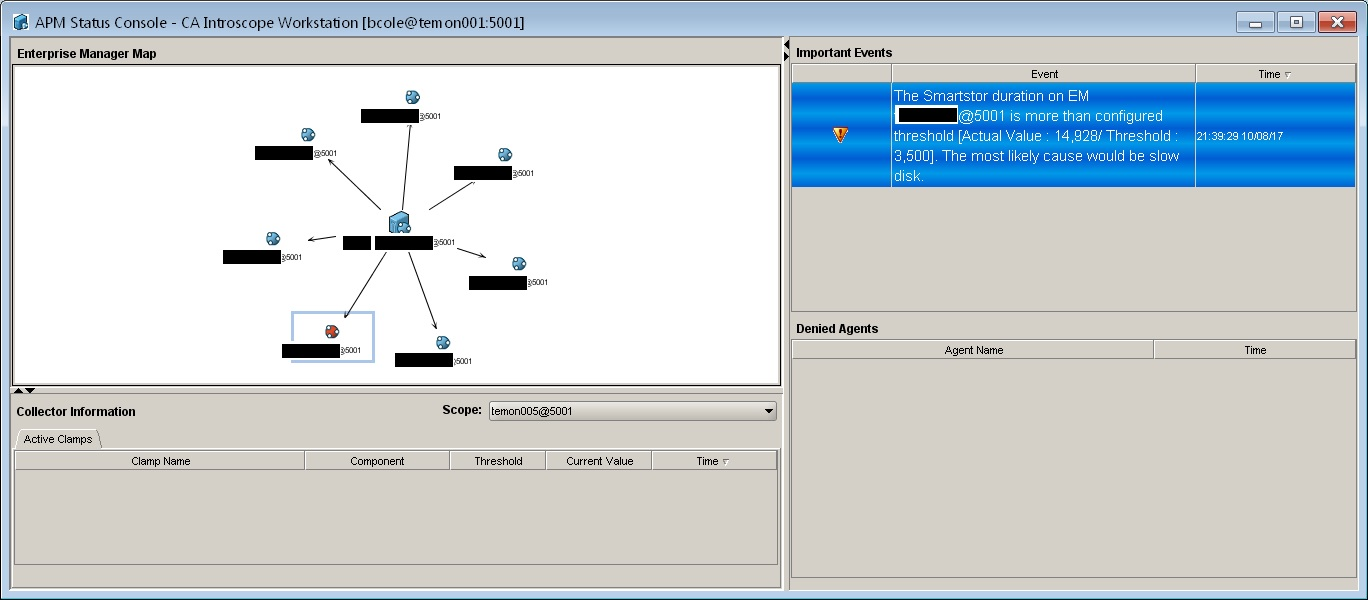Click the up arrow on the map splitter
This screenshot has height=600, width=1368.
[18, 390]
